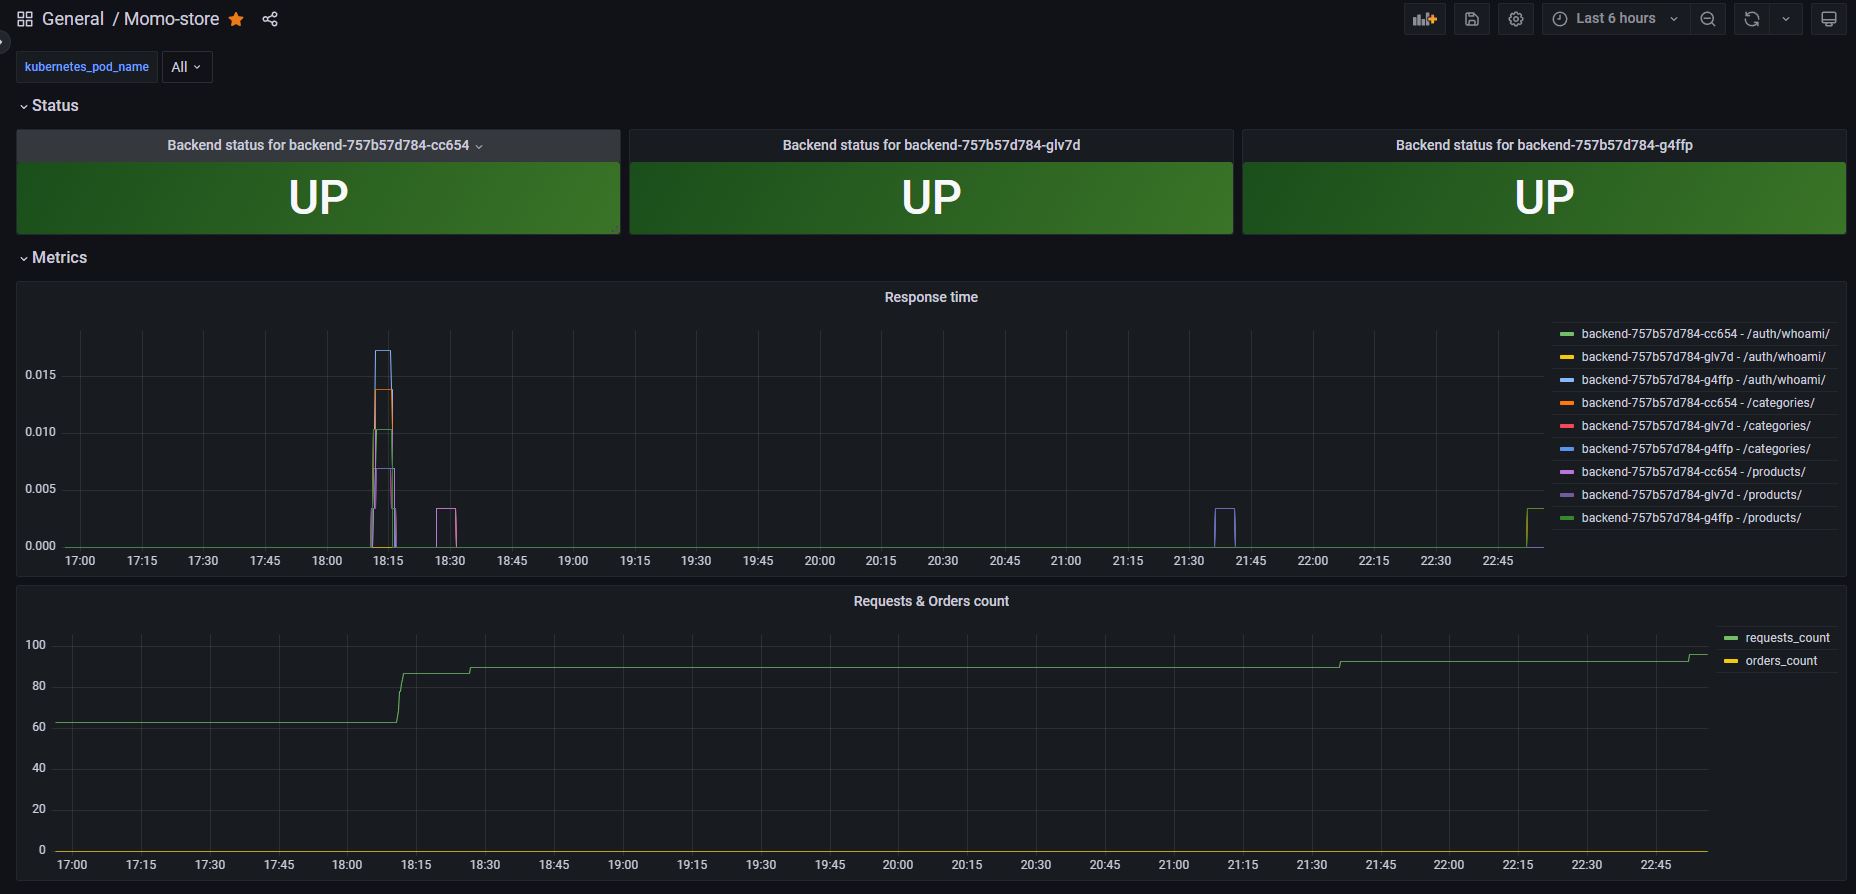Toggle glv7d /auth/whoami/ legend series
This screenshot has width=1856, height=894.
pos(1703,357)
